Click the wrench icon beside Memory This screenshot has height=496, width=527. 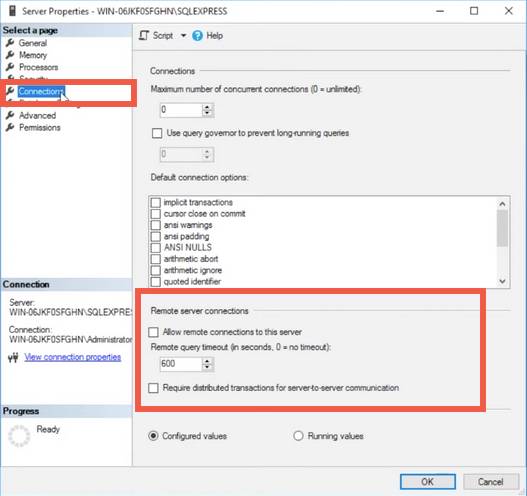10,55
